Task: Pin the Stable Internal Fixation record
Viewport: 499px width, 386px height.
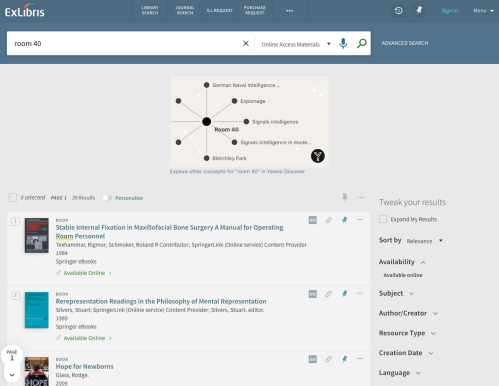Action: click(344, 220)
